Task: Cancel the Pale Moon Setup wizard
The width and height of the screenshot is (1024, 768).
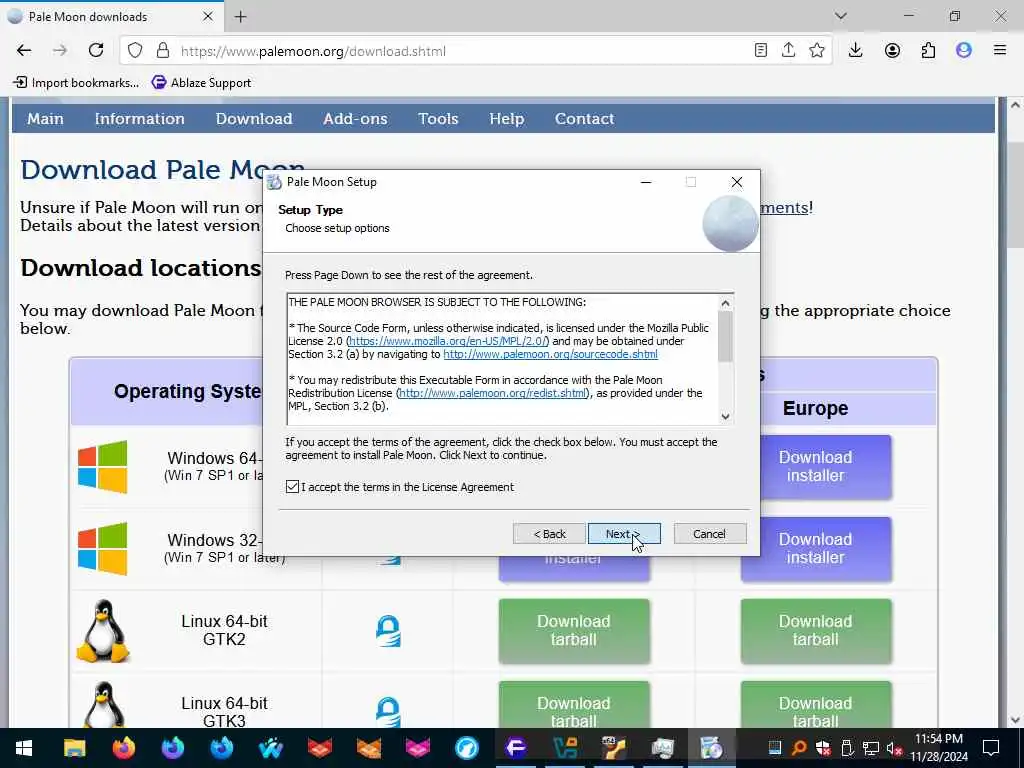Action: tap(710, 534)
